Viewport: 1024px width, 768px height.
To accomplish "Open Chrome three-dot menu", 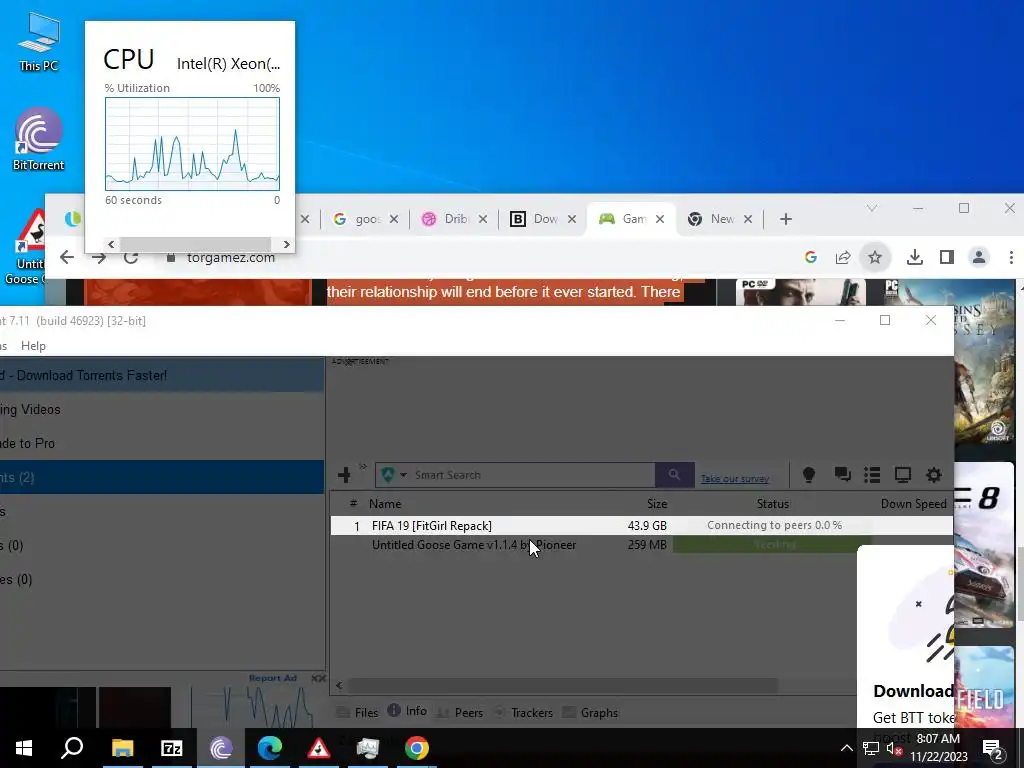I will [x=1011, y=257].
